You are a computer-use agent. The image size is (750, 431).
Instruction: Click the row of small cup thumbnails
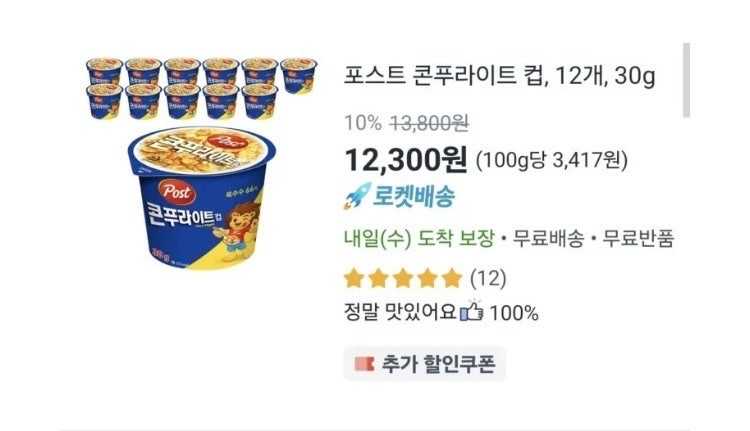201,88
